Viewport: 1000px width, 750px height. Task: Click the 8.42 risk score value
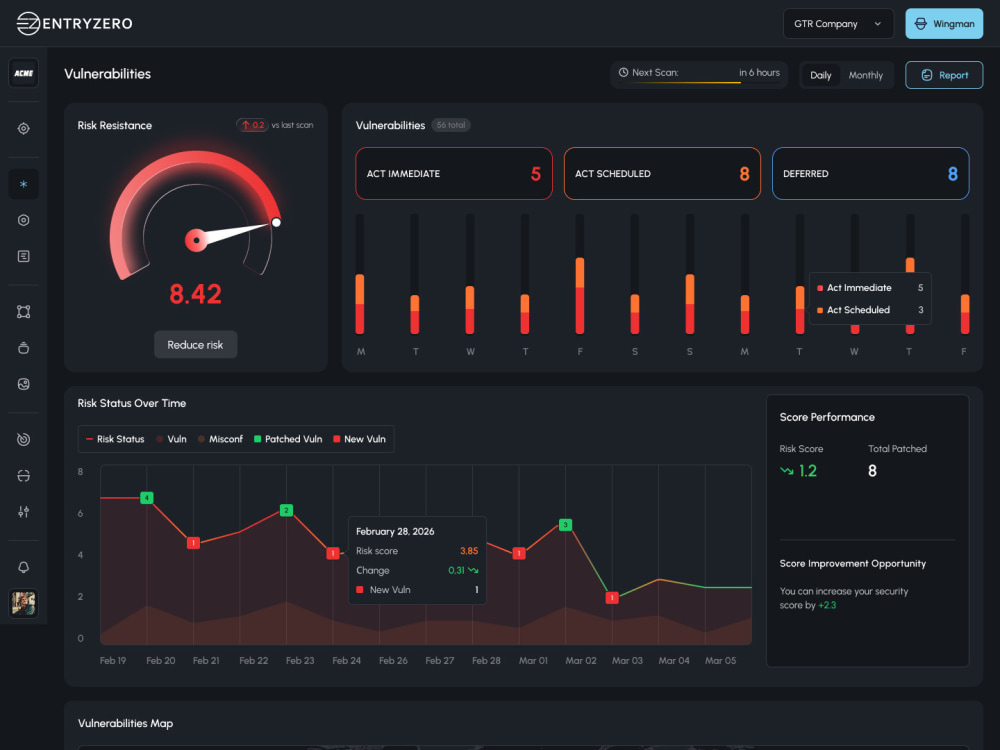[195, 294]
